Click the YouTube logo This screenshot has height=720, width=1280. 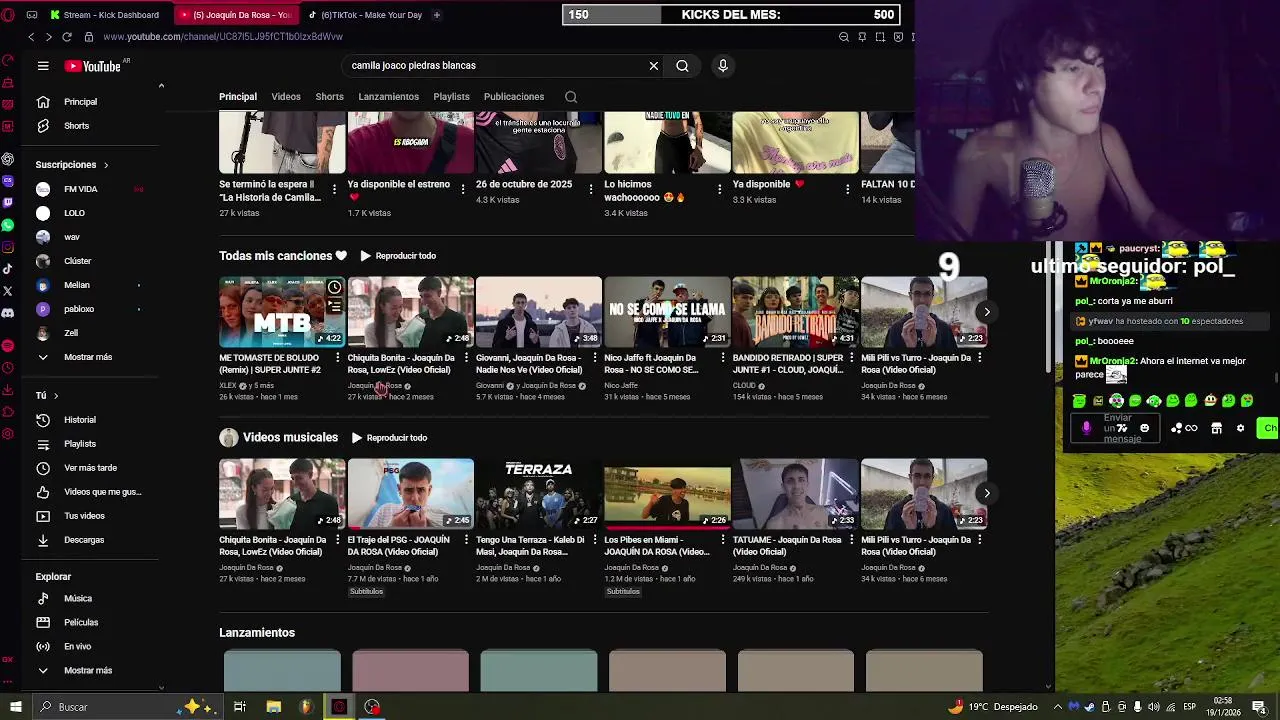tap(93, 66)
